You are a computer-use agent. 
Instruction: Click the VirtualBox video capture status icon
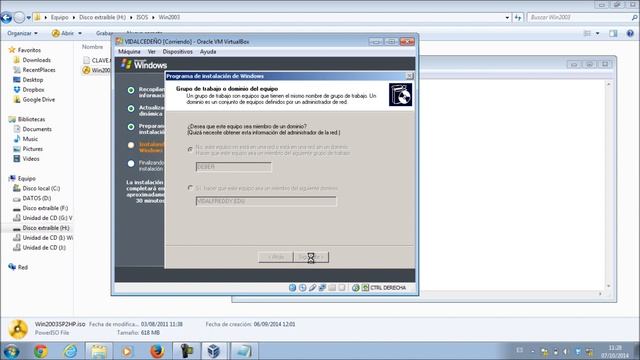pos(342,288)
